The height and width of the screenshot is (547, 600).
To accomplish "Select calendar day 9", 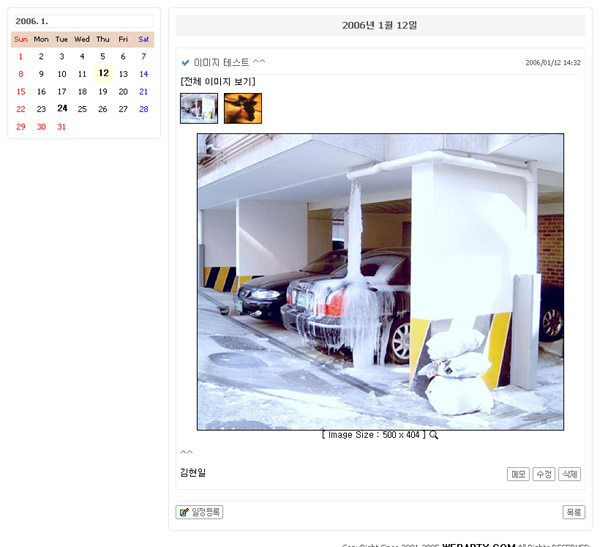I will pos(41,74).
